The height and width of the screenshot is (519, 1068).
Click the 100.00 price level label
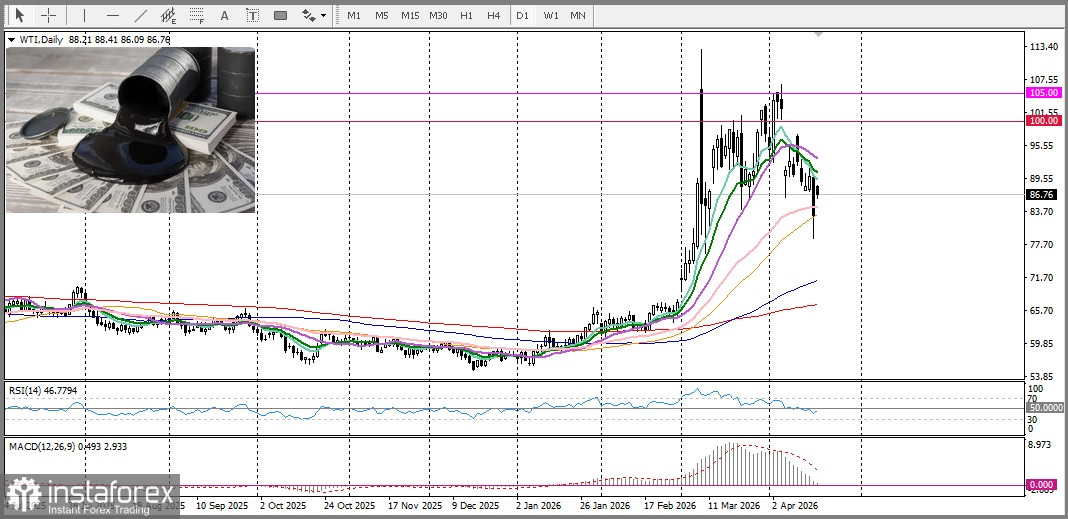pyautogui.click(x=1044, y=120)
